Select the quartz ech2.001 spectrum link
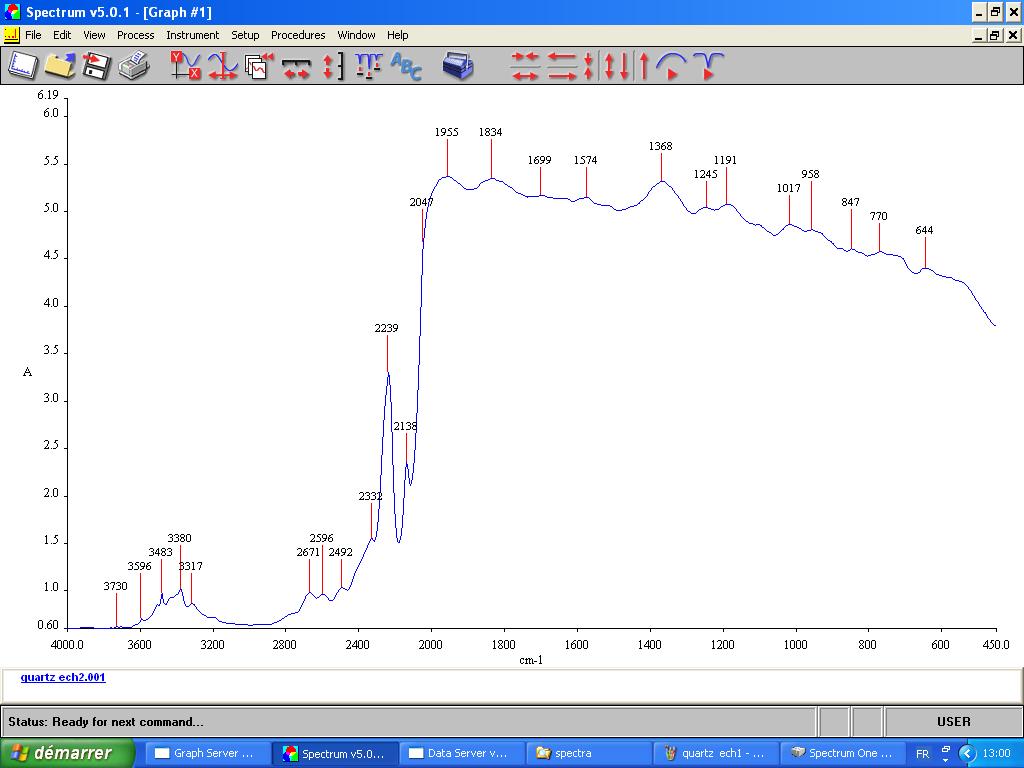 62,678
